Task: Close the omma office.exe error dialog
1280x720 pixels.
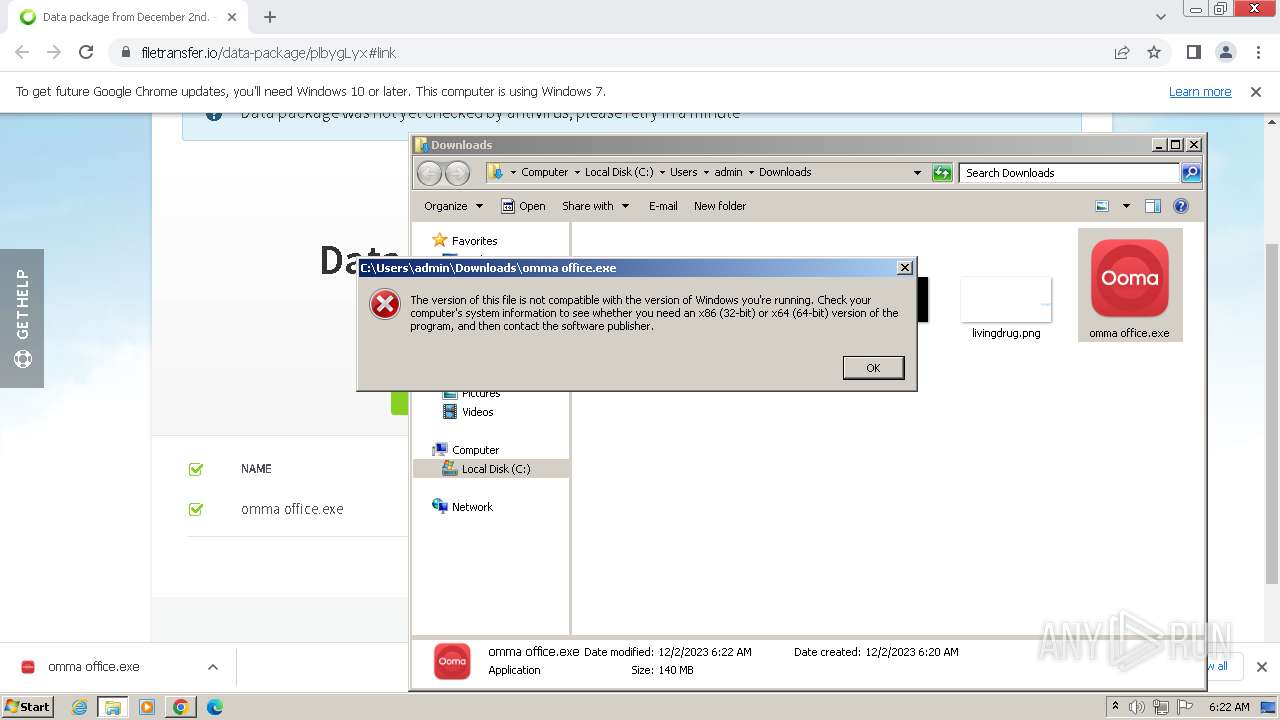Action: 905,267
